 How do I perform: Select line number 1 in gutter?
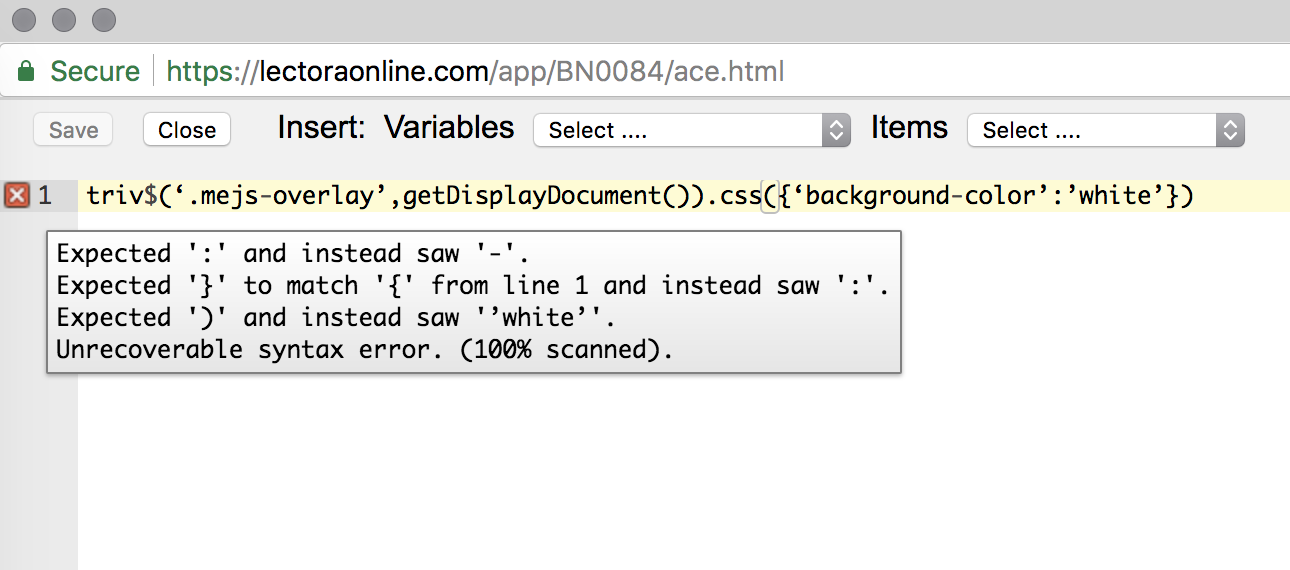coord(45,195)
